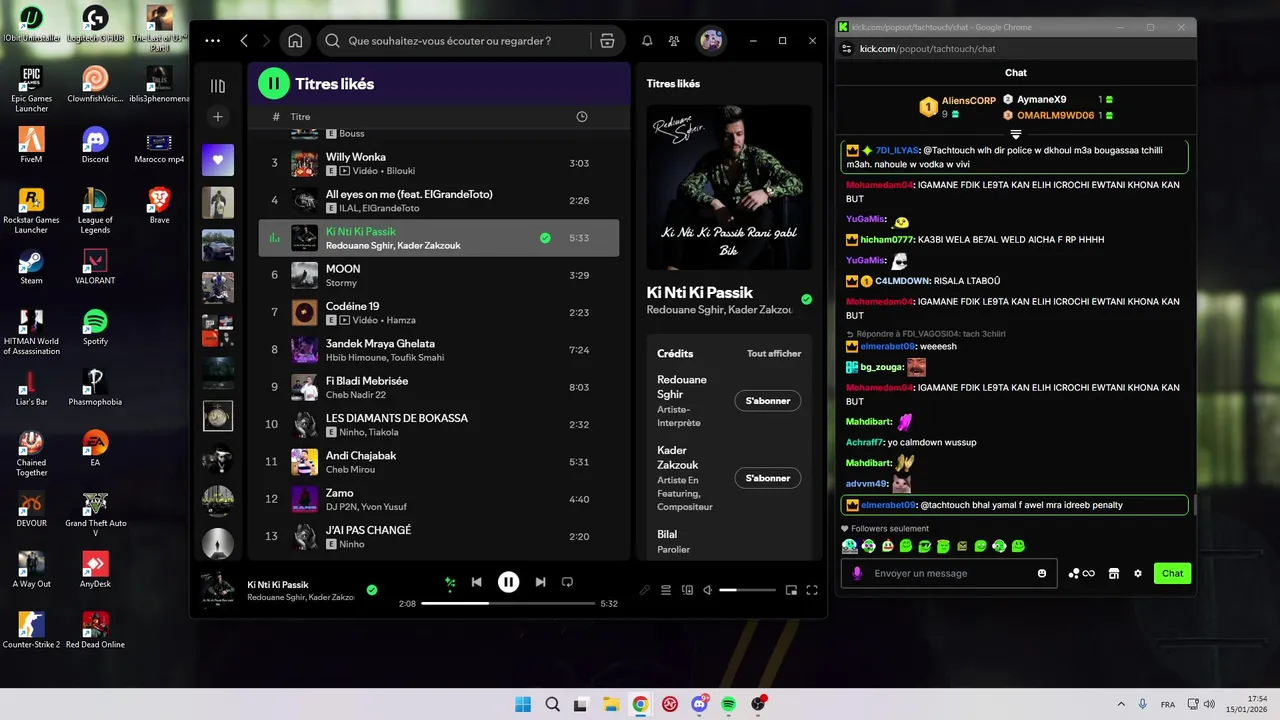Open the Hamza artist link
Screen dimensions: 1280x720
[401, 320]
